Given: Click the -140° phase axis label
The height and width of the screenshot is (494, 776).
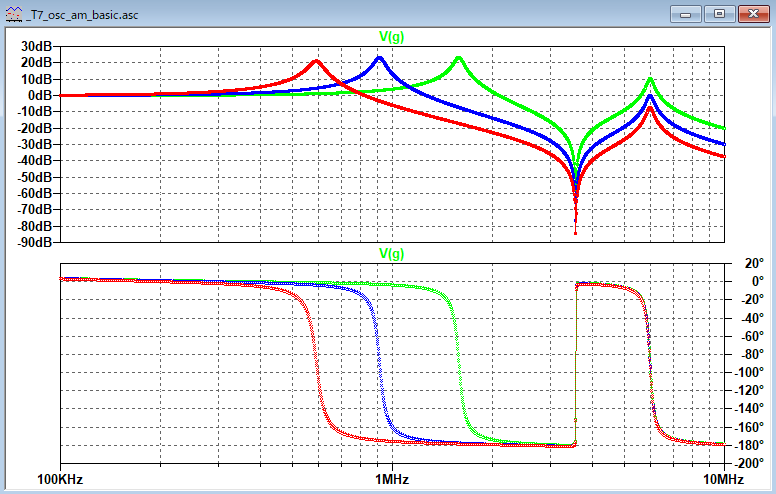Looking at the screenshot, I should (x=749, y=408).
